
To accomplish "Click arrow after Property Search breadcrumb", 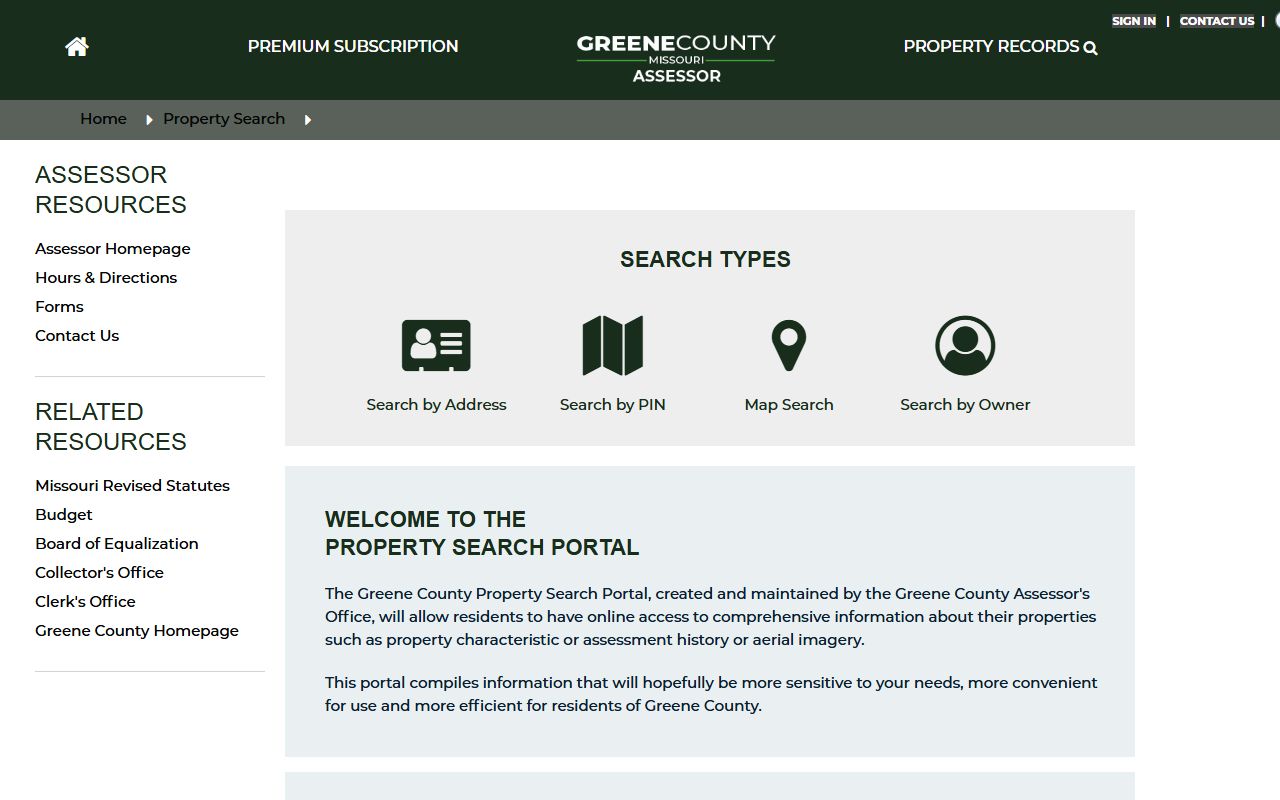I will (x=308, y=120).
